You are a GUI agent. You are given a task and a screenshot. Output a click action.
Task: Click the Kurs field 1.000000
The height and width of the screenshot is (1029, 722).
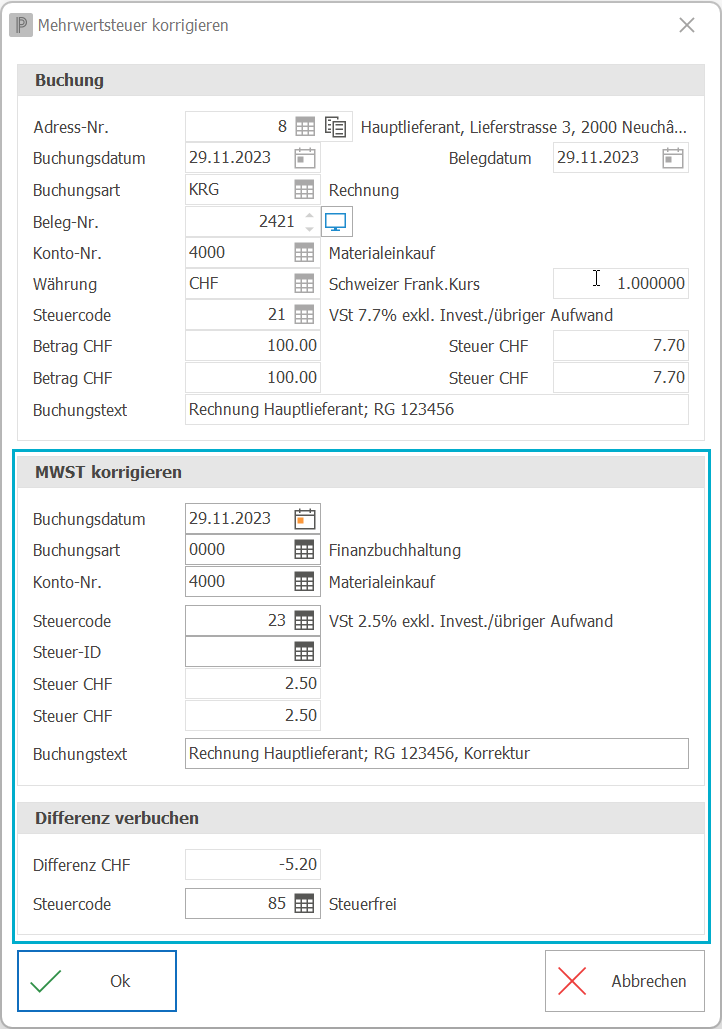pos(621,284)
